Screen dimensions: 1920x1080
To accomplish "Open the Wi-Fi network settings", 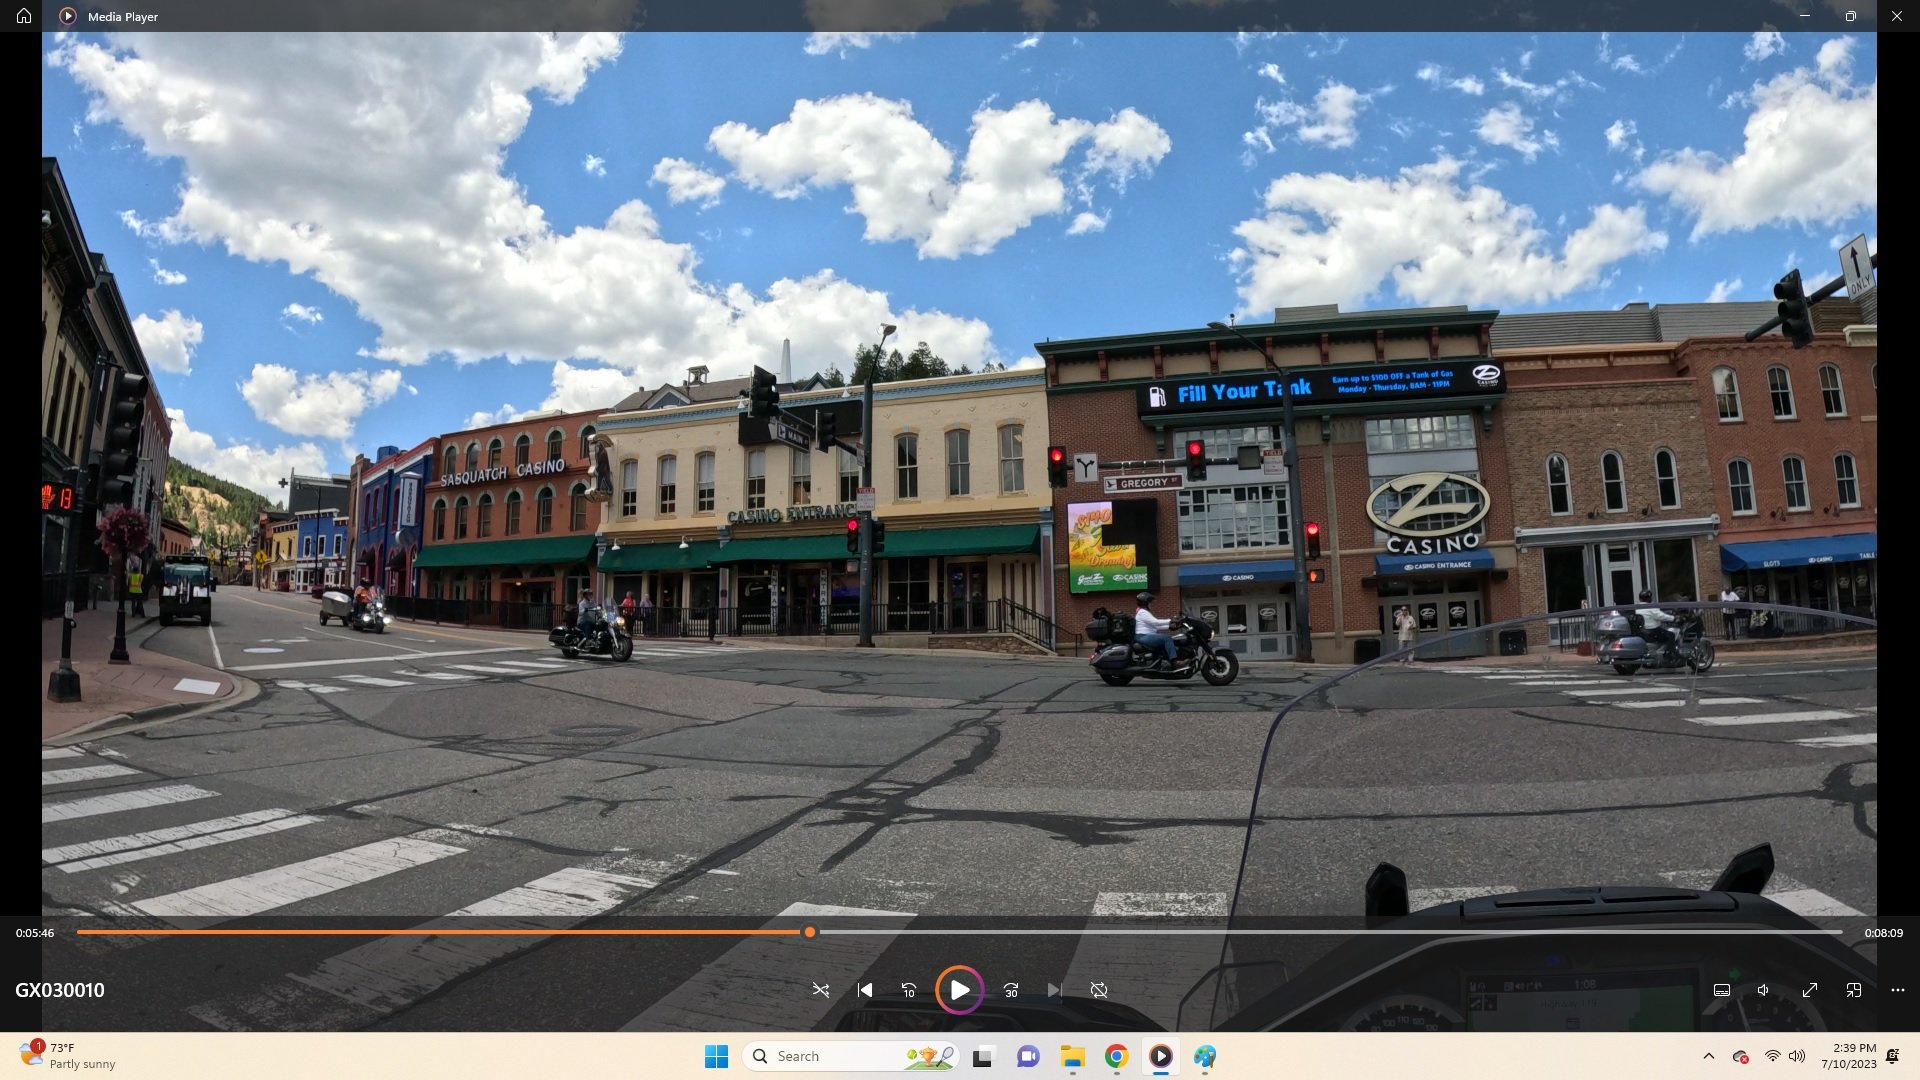I will 1772,1056.
